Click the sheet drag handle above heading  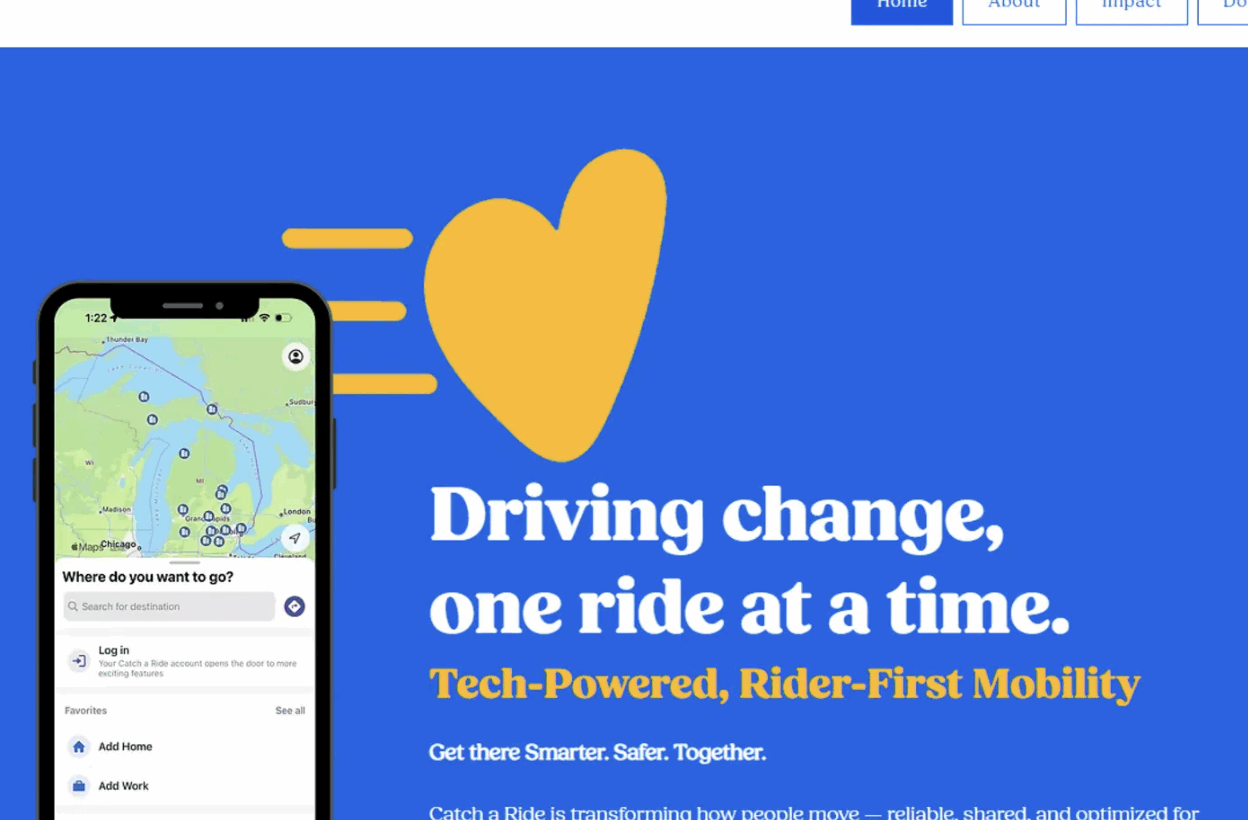(x=185, y=563)
